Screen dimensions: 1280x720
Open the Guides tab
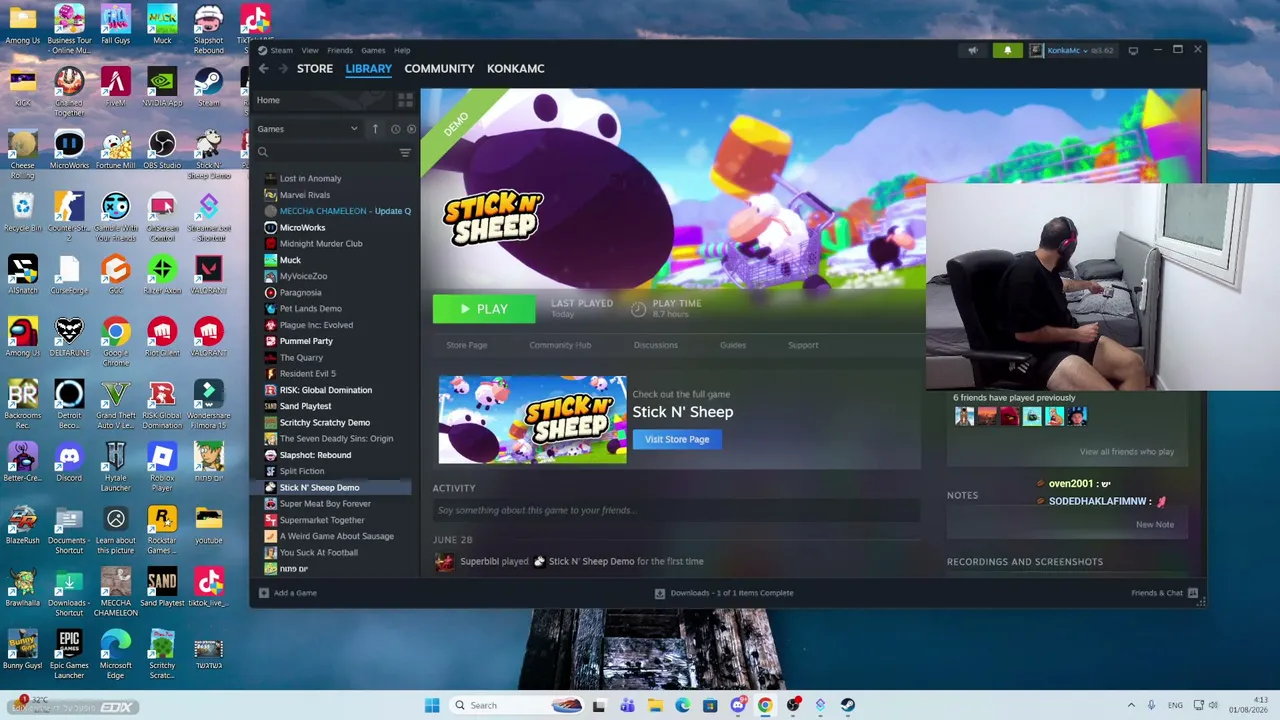[733, 345]
